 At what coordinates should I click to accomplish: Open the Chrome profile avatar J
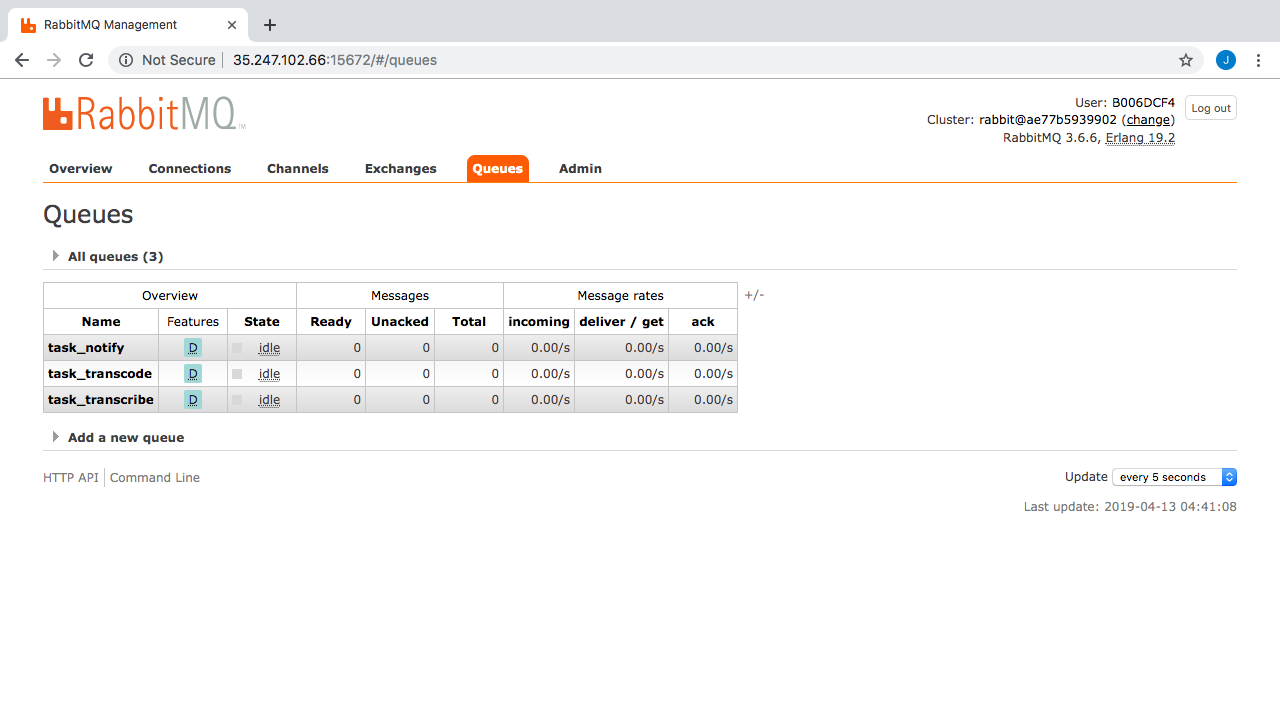click(x=1226, y=60)
